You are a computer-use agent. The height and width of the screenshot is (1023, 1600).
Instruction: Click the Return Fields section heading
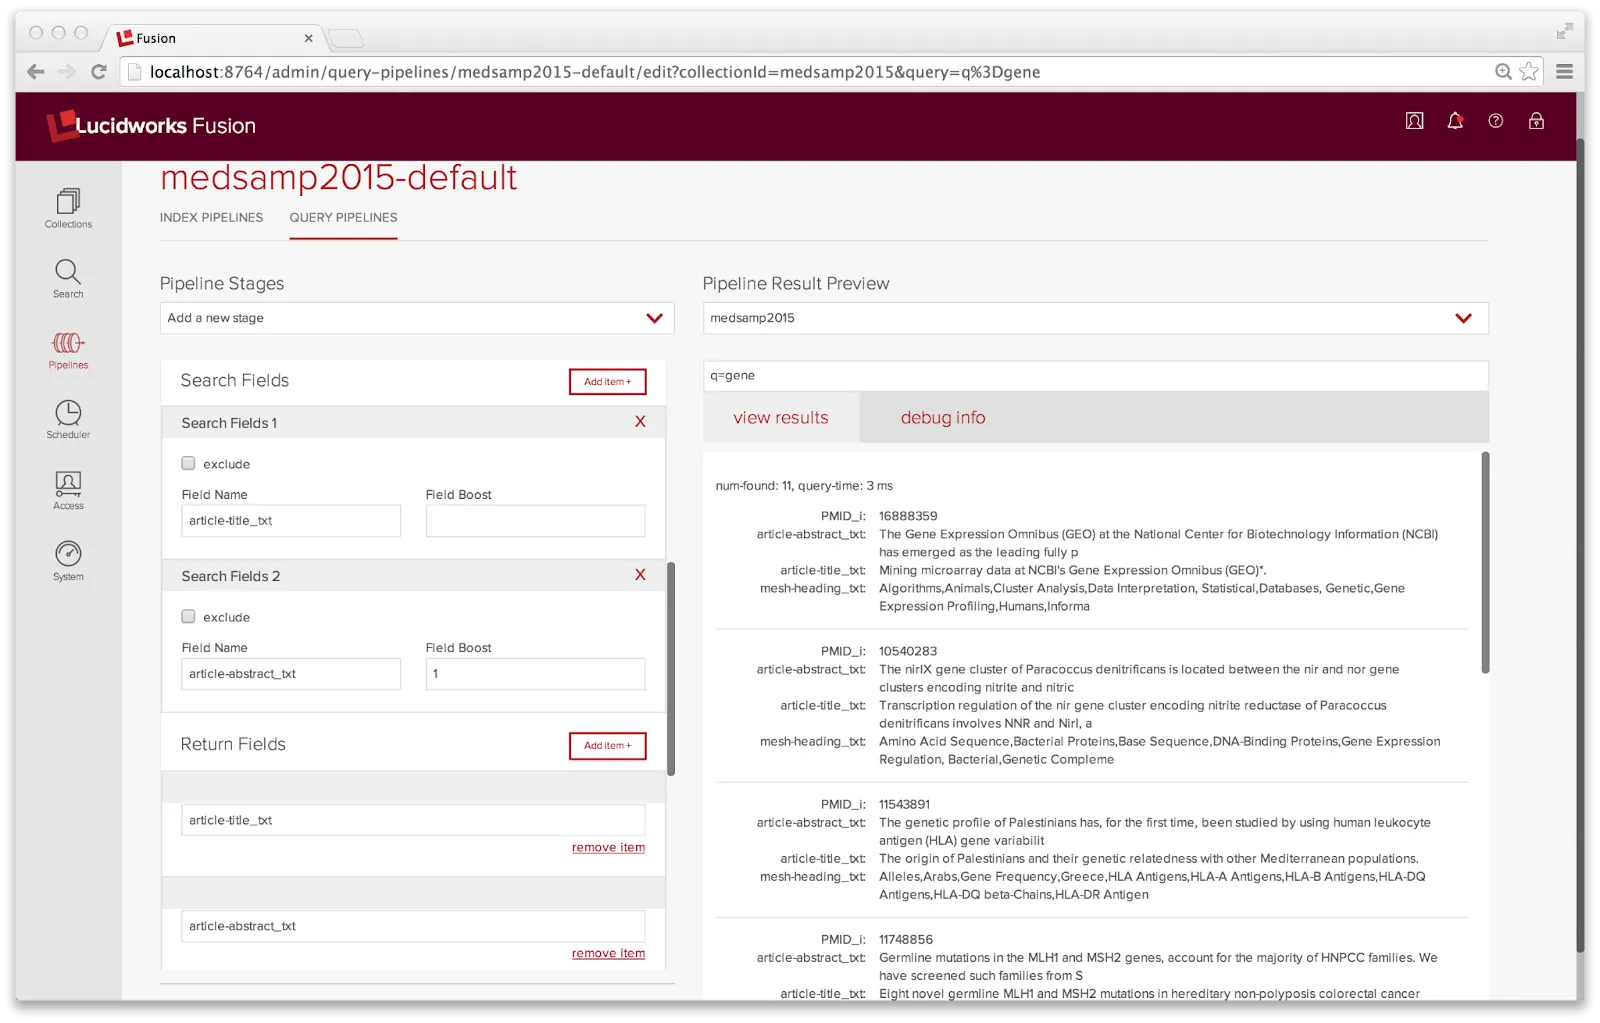coord(233,744)
